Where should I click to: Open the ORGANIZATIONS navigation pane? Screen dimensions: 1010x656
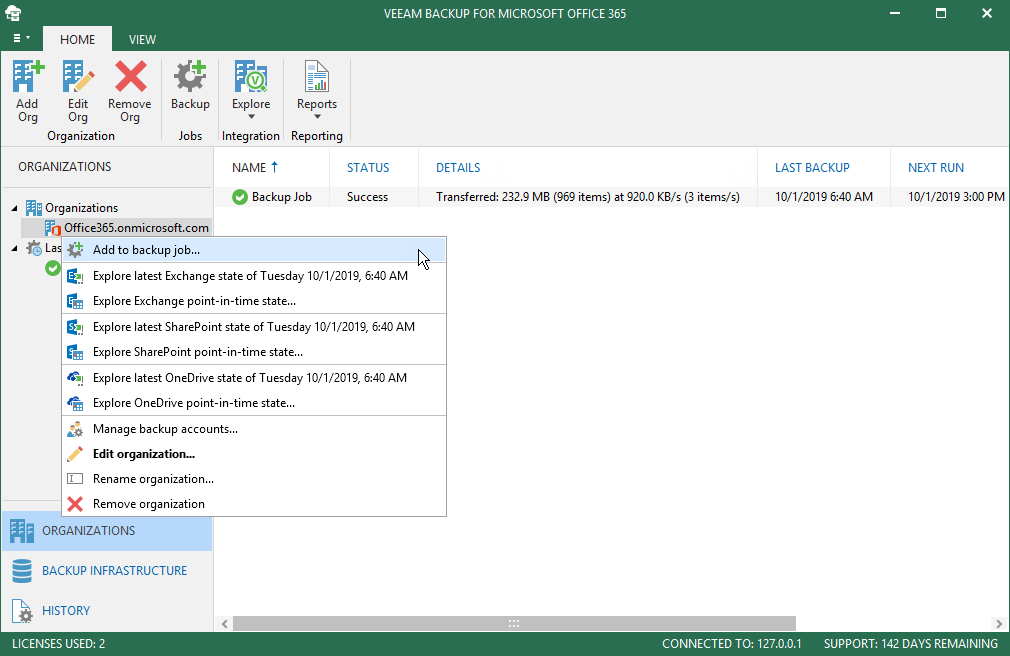tap(107, 531)
